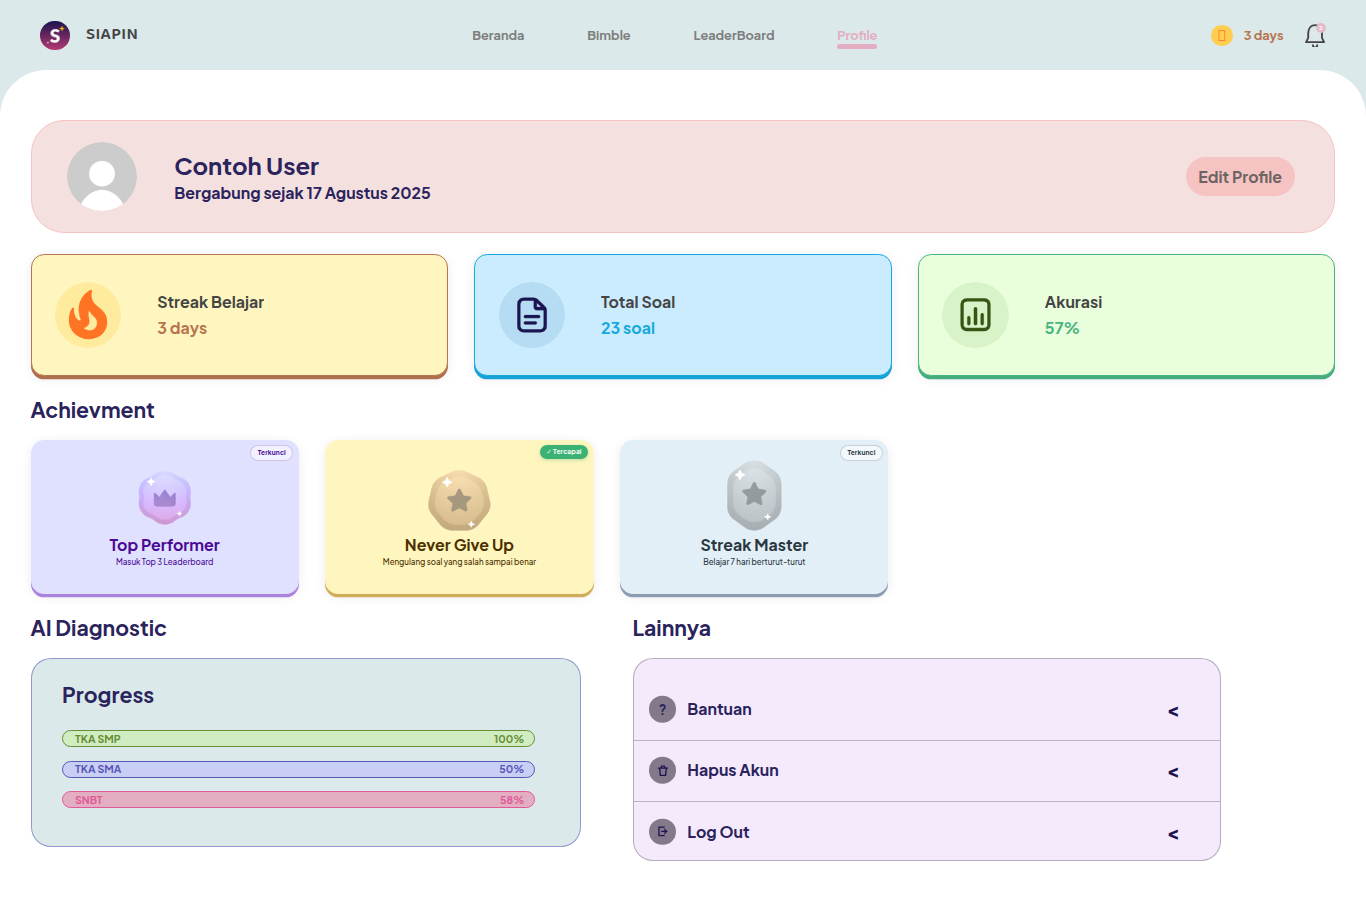Click the Akurasi bar chart icon
Image resolution: width=1366 pixels, height=916 pixels.
pyautogui.click(x=975, y=315)
